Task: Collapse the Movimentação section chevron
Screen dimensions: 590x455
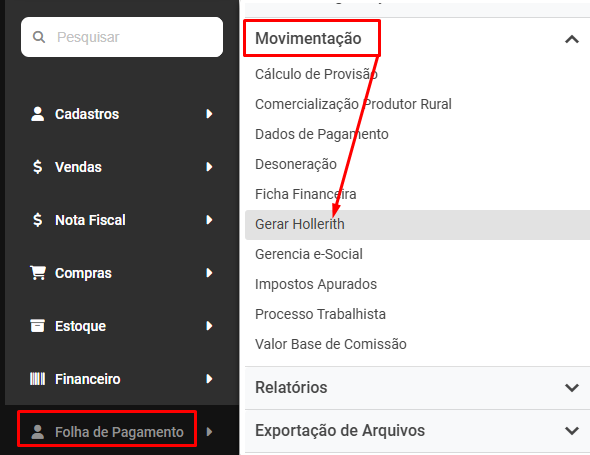Action: point(572,39)
